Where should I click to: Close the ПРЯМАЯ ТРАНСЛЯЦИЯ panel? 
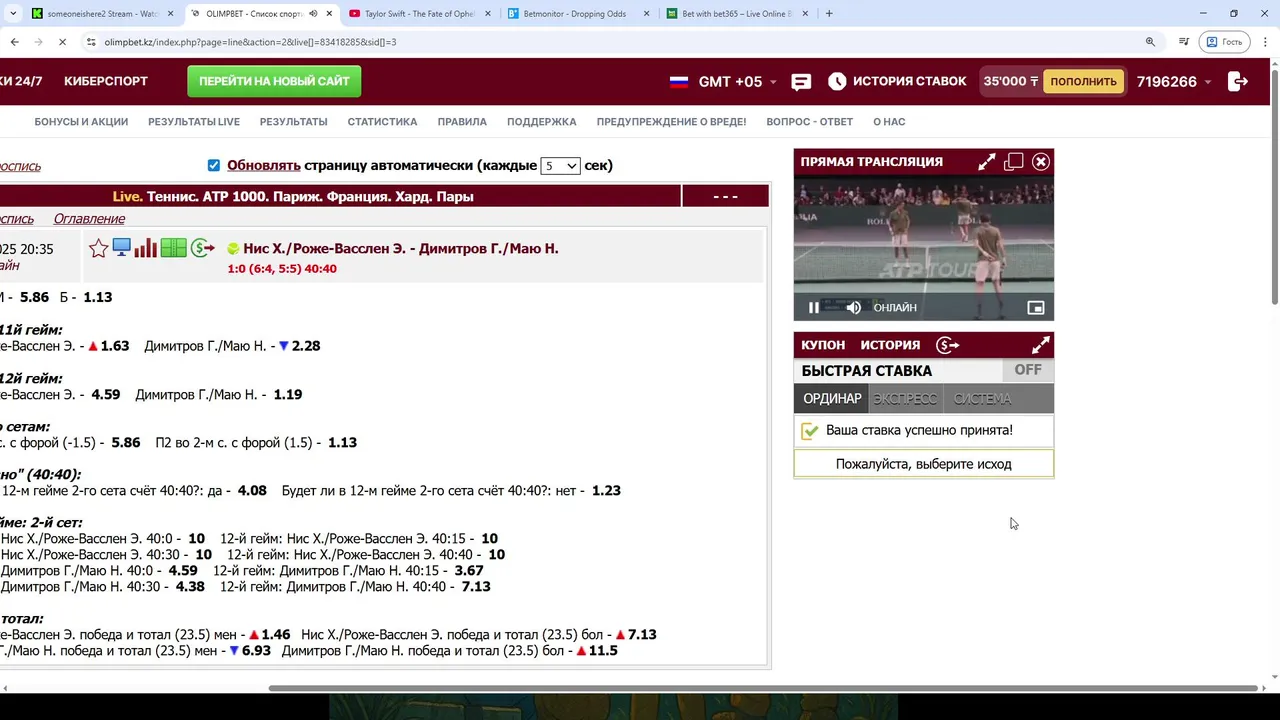[x=1041, y=161]
